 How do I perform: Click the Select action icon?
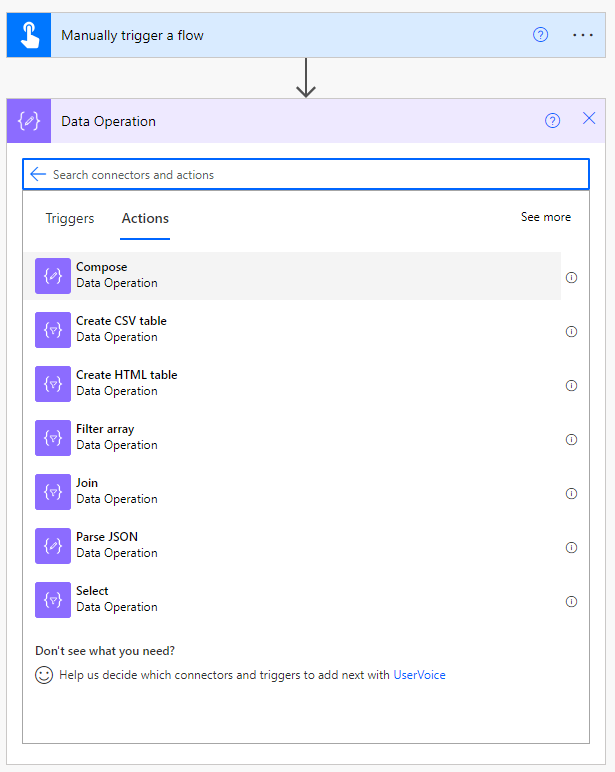pos(53,600)
